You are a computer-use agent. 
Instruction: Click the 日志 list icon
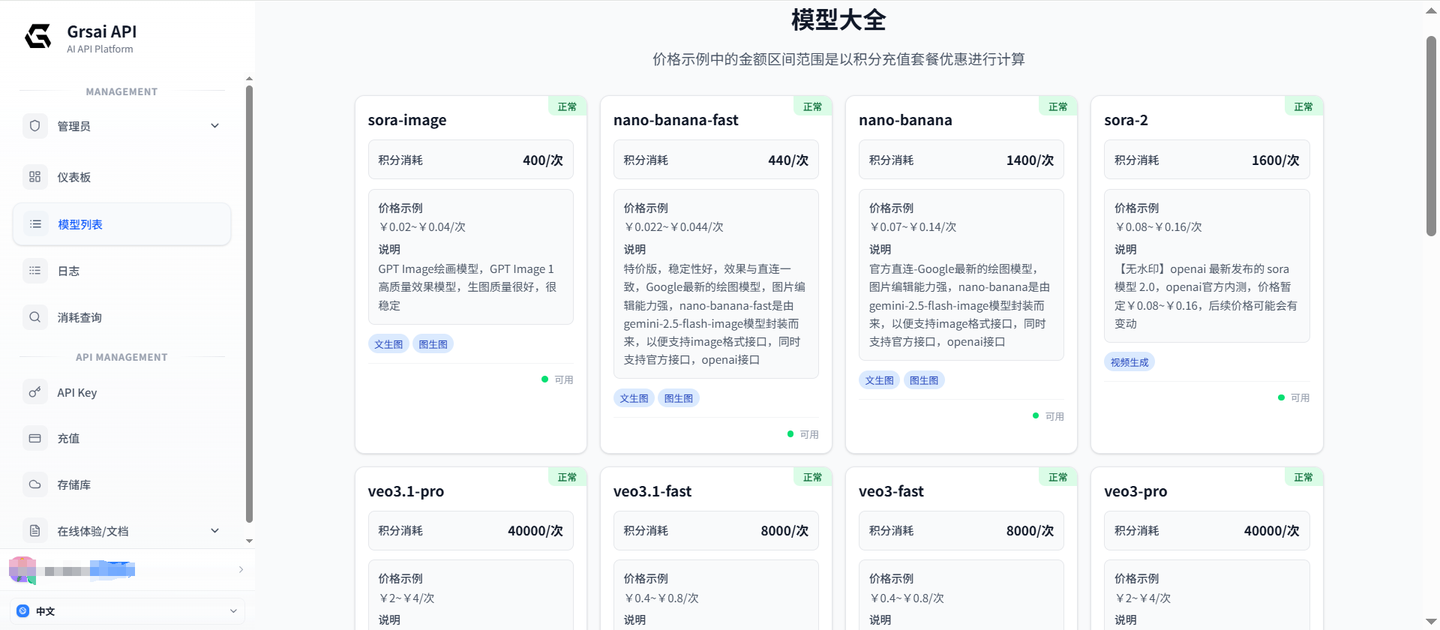(x=35, y=271)
